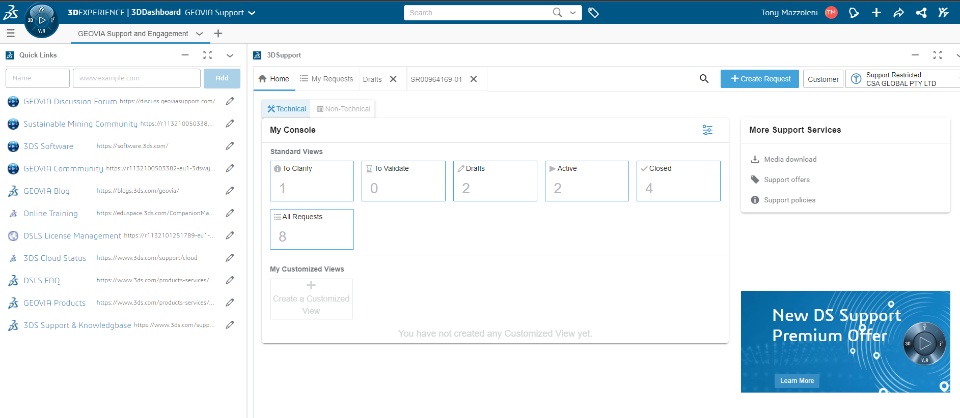Edit the Sustainable Mining Community link
960x418 pixels.
tap(230, 124)
